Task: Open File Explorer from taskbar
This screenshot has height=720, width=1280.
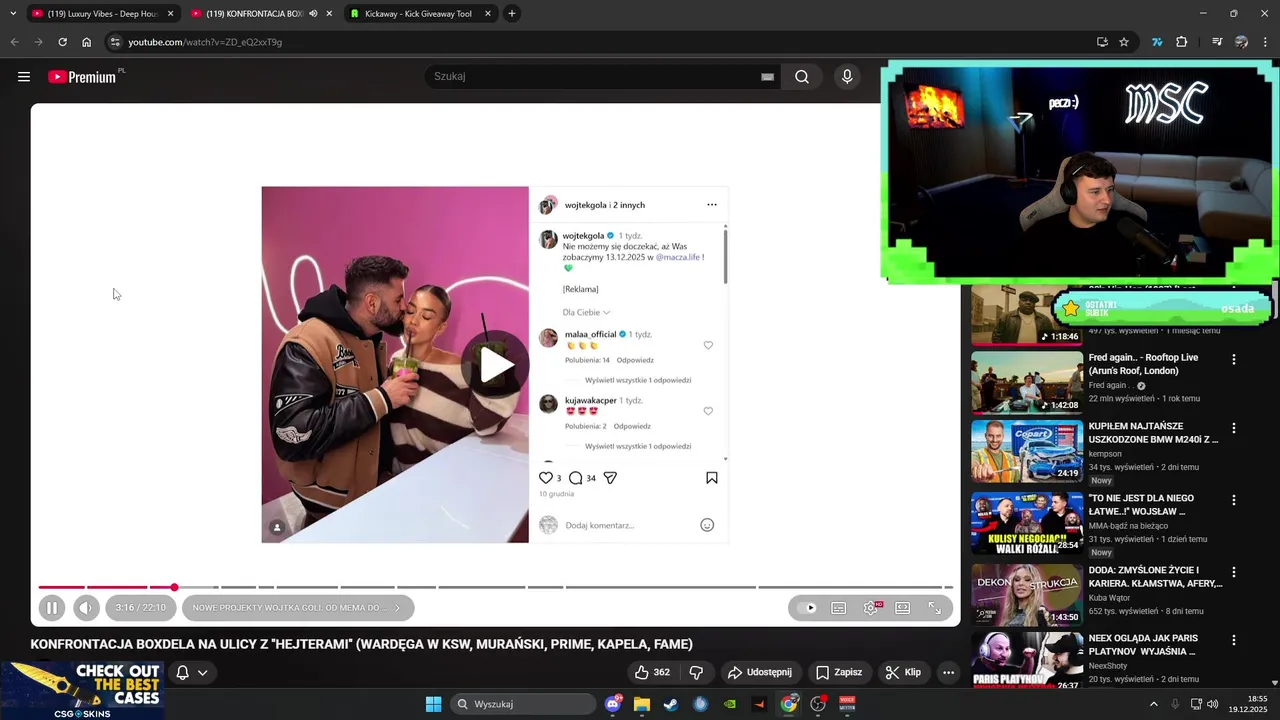Action: click(642, 704)
